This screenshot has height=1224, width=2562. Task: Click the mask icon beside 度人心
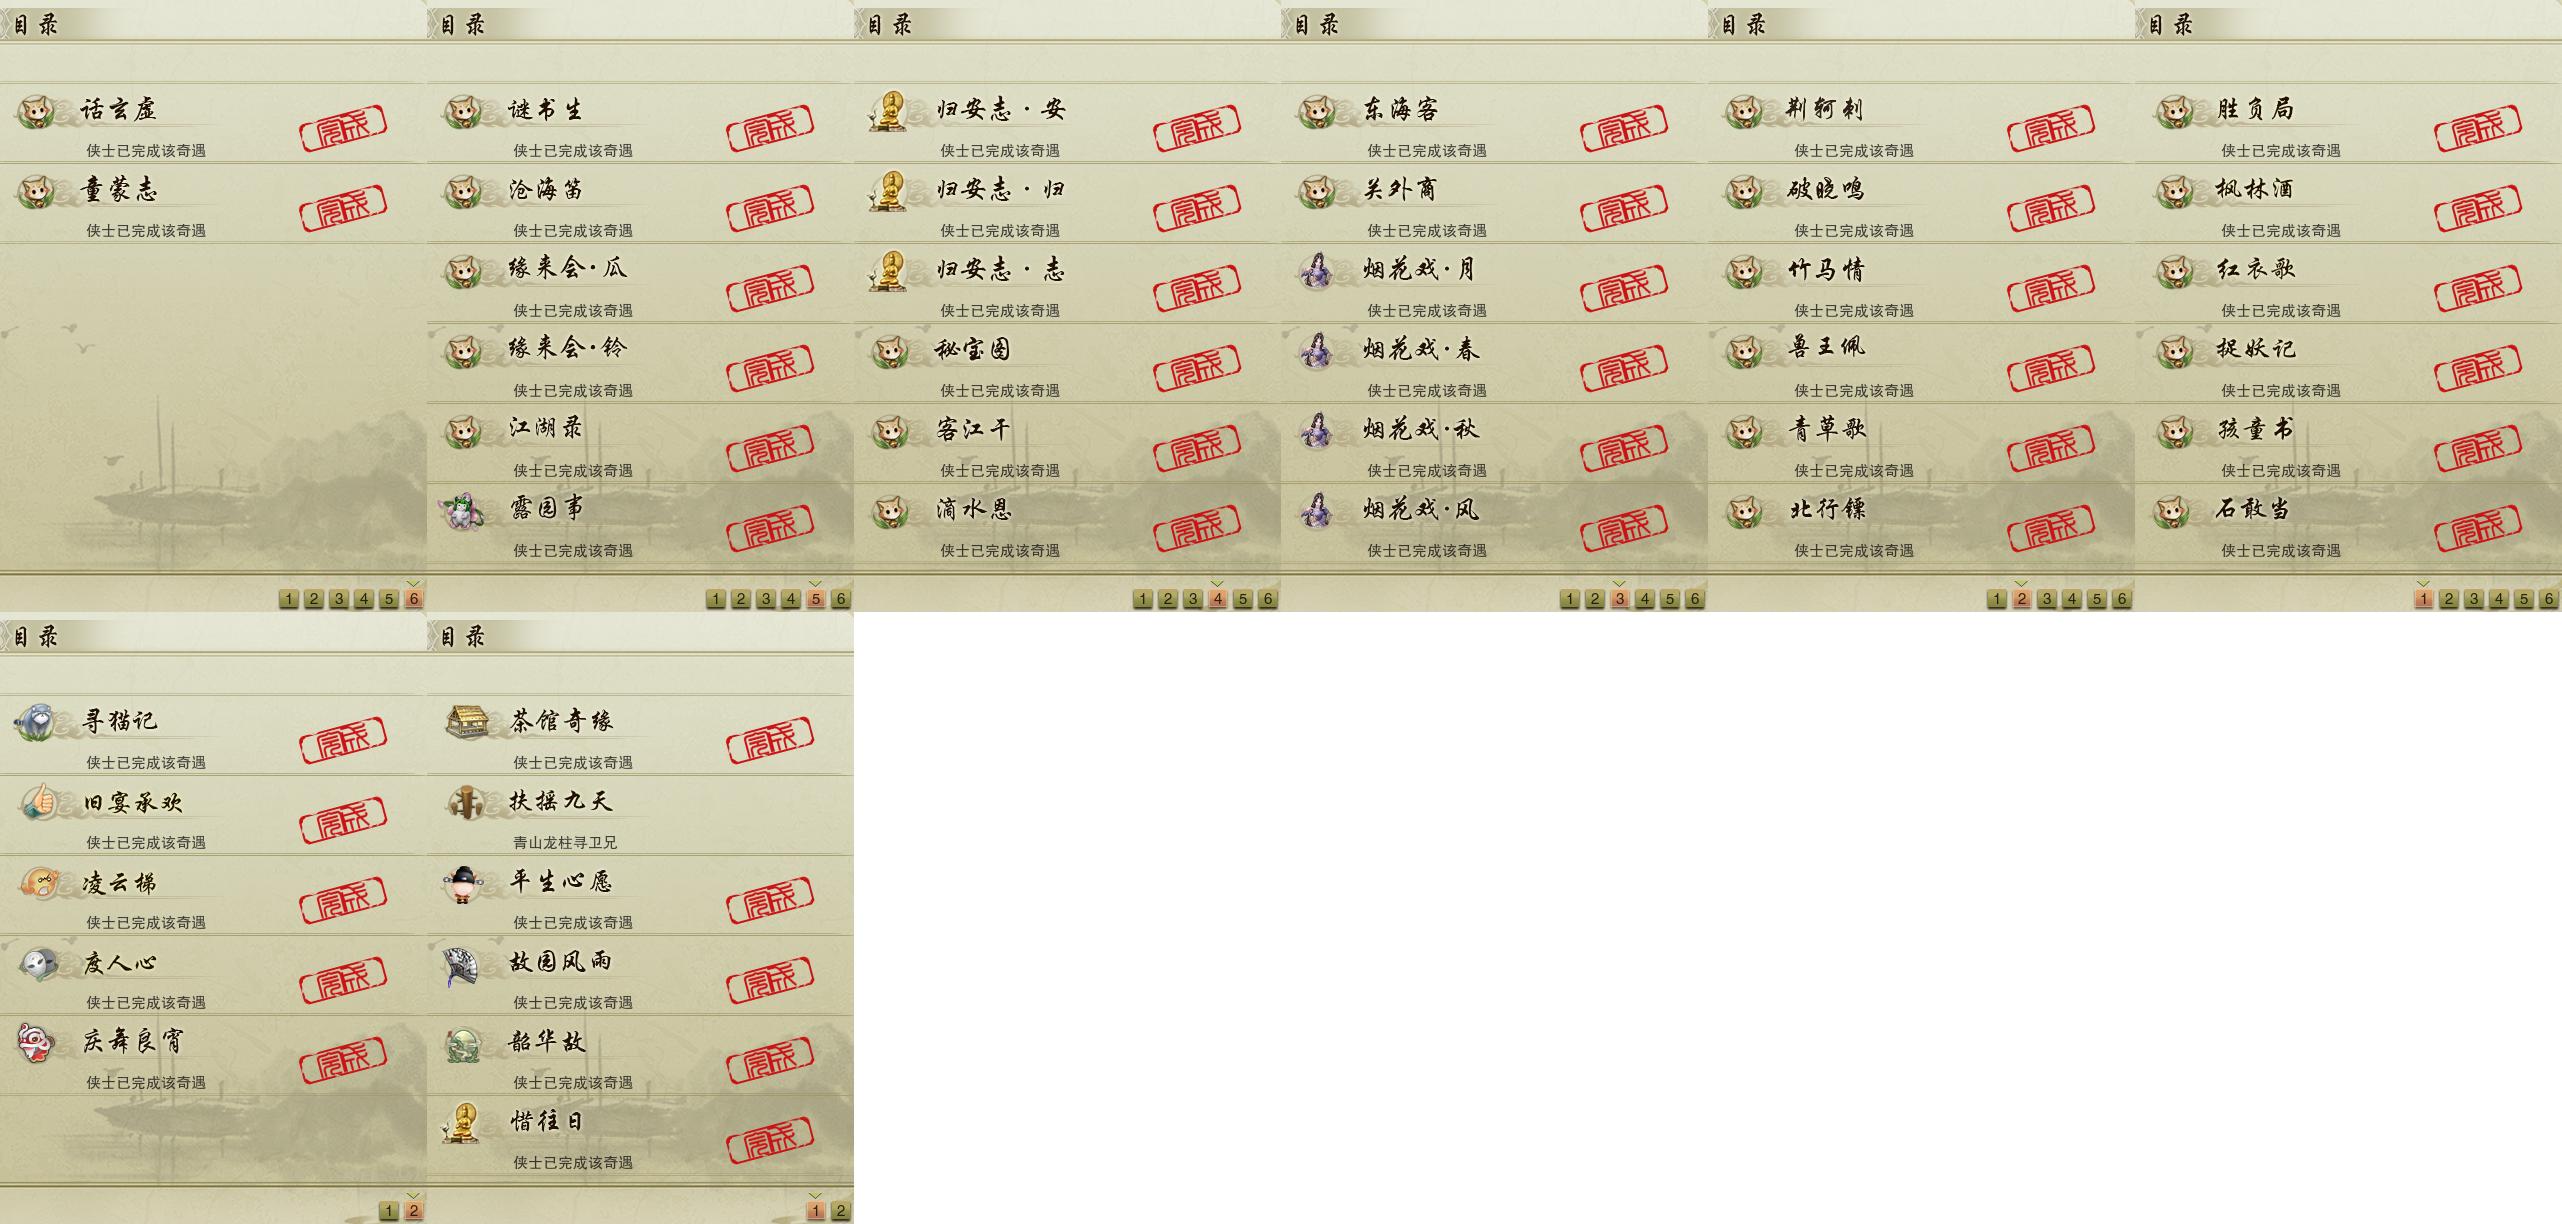[x=37, y=963]
